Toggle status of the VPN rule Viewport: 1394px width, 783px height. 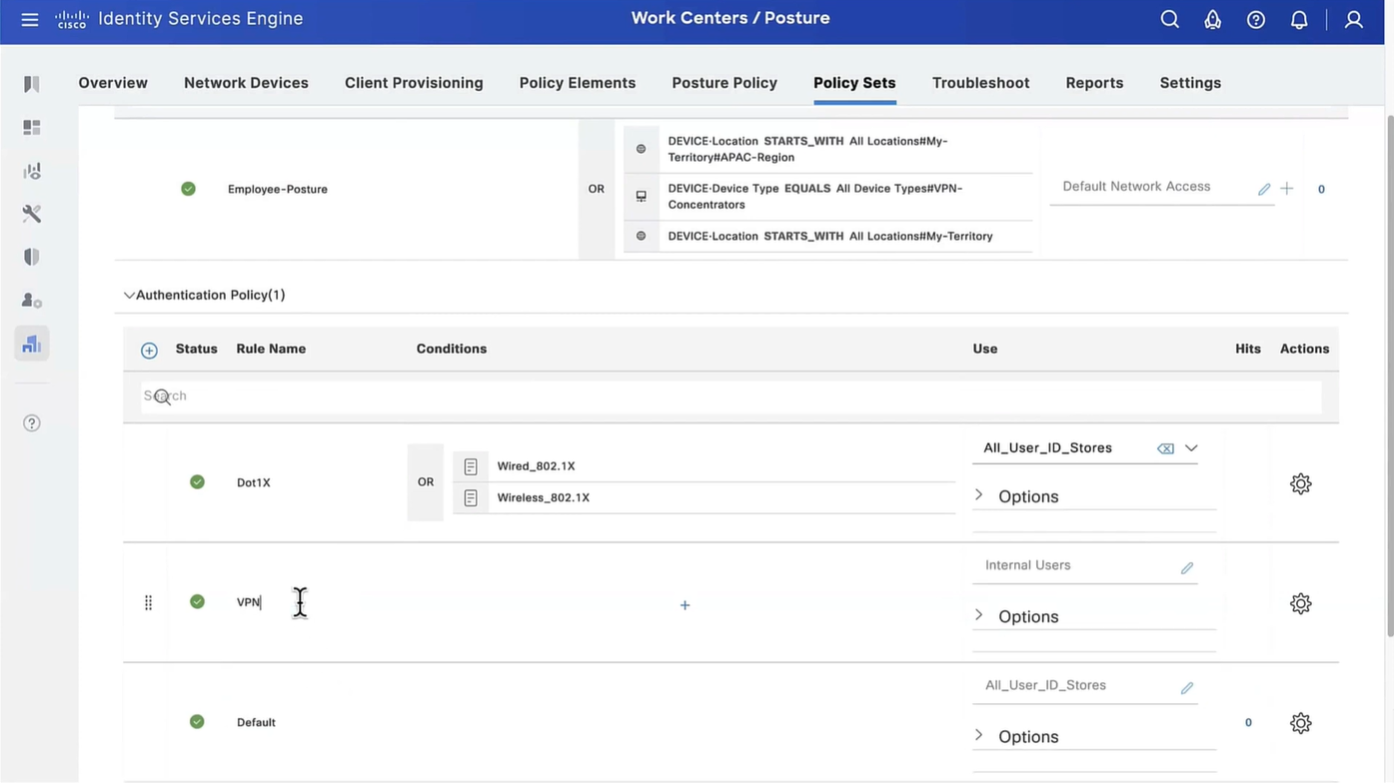pyautogui.click(x=197, y=602)
